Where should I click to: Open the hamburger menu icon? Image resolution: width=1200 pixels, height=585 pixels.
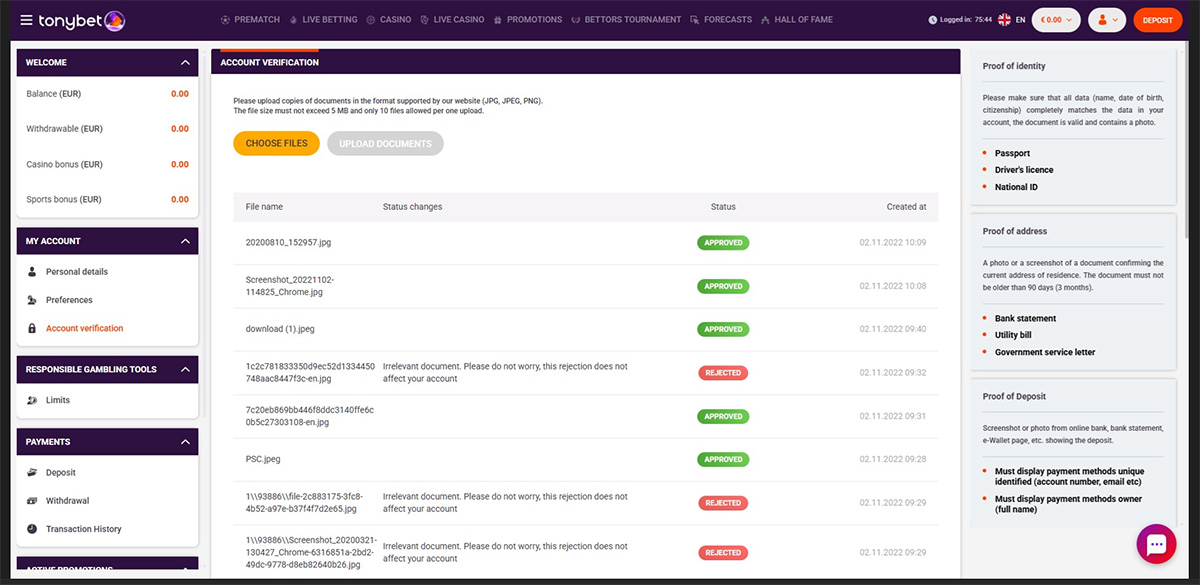[25, 20]
